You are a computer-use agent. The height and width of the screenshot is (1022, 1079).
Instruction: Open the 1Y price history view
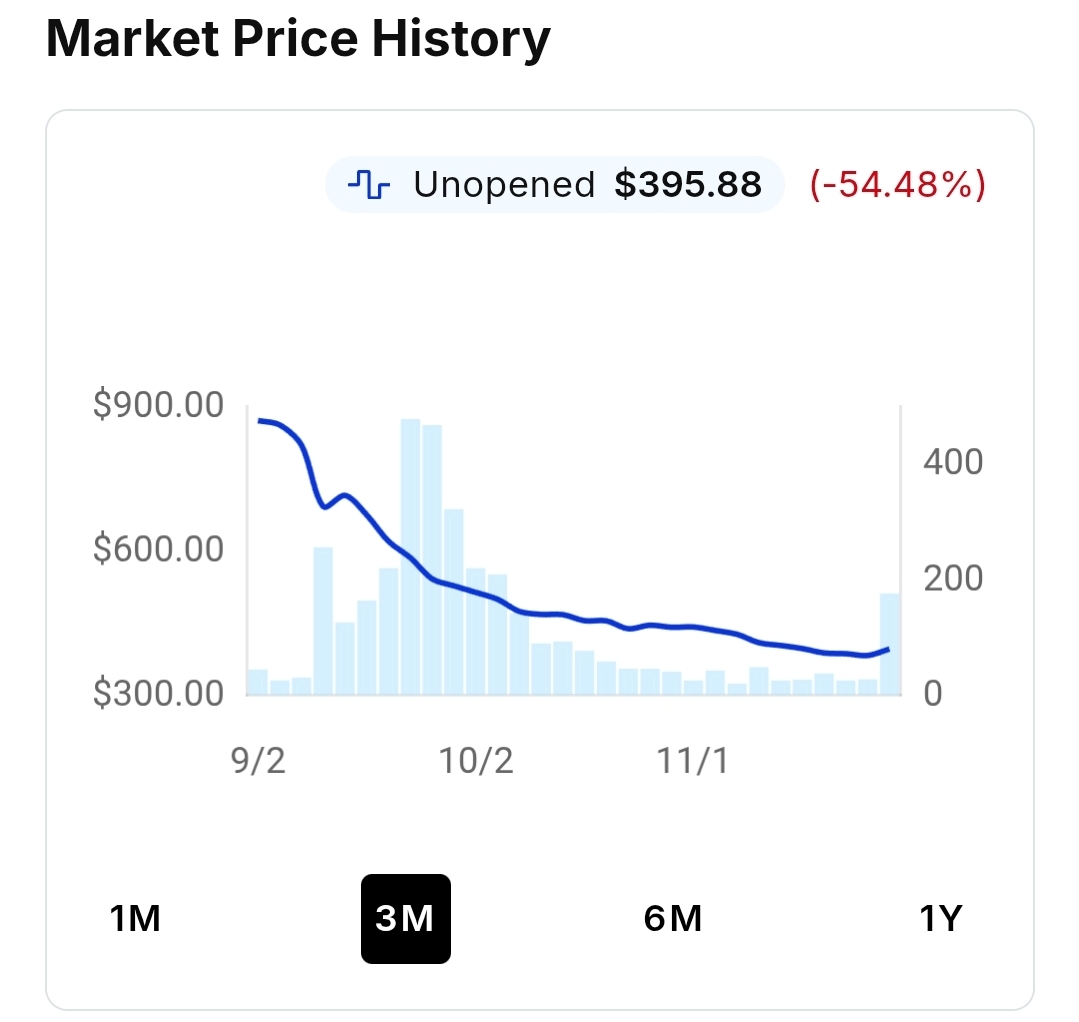[x=940, y=918]
